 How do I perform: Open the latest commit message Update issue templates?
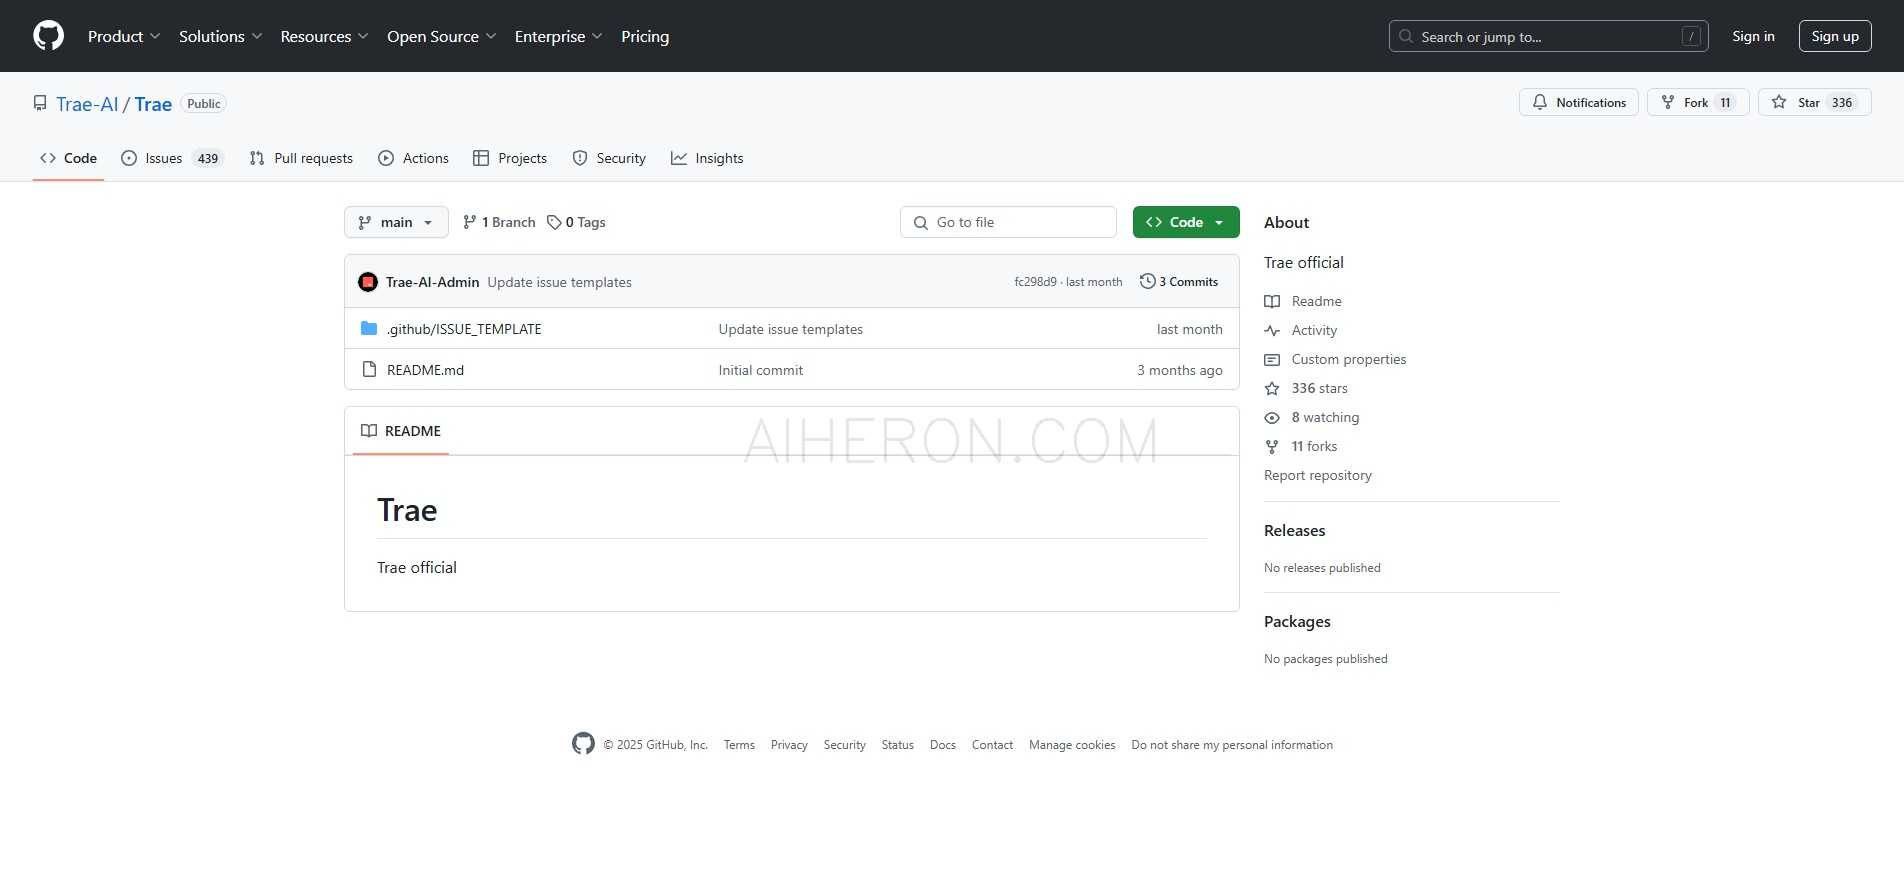tap(560, 282)
